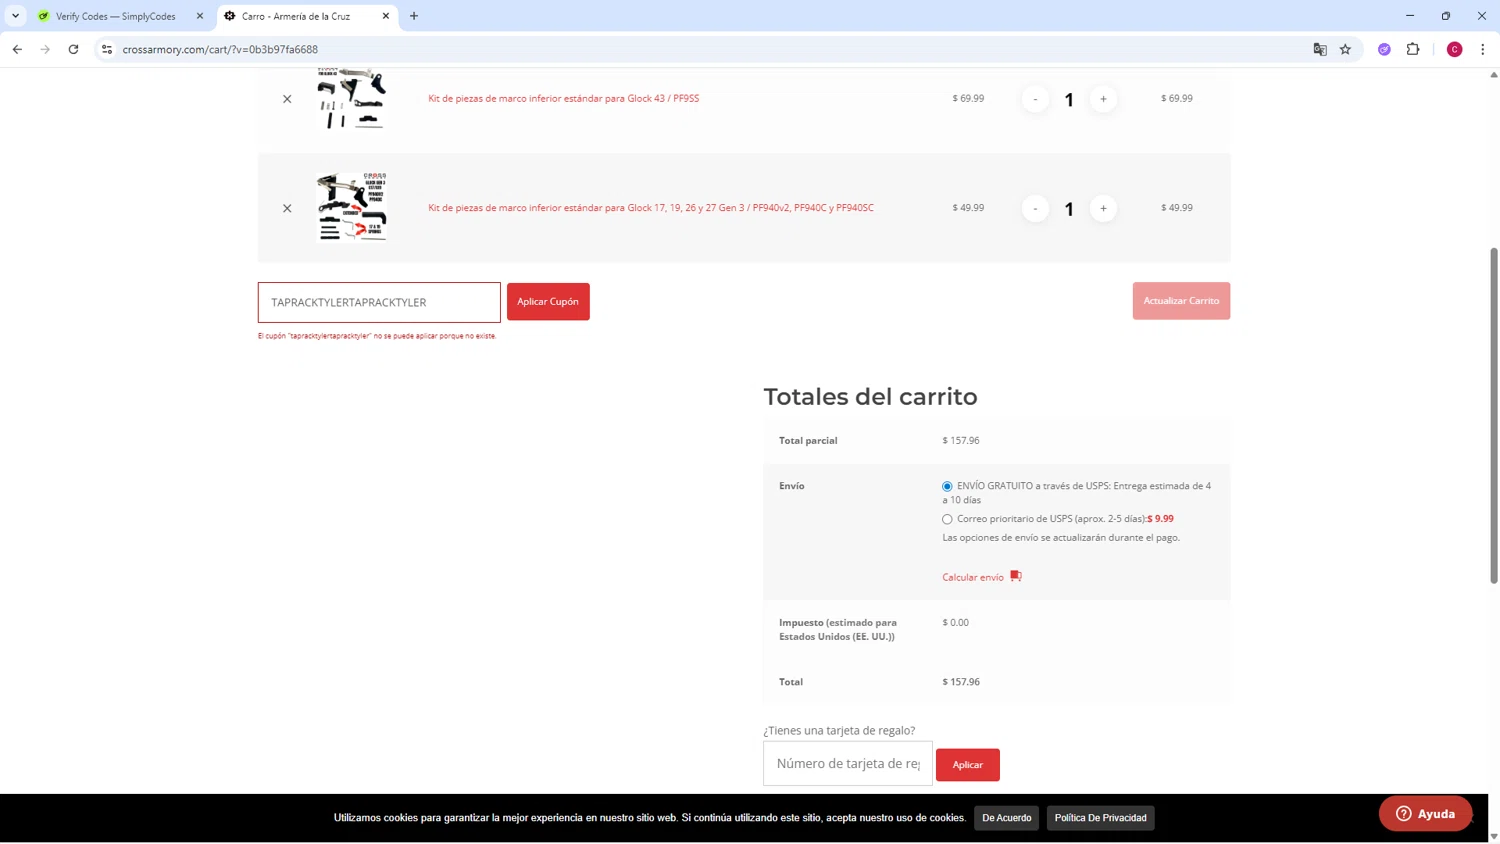Bookmark this page with star icon
1500x844 pixels.
pyautogui.click(x=1345, y=49)
